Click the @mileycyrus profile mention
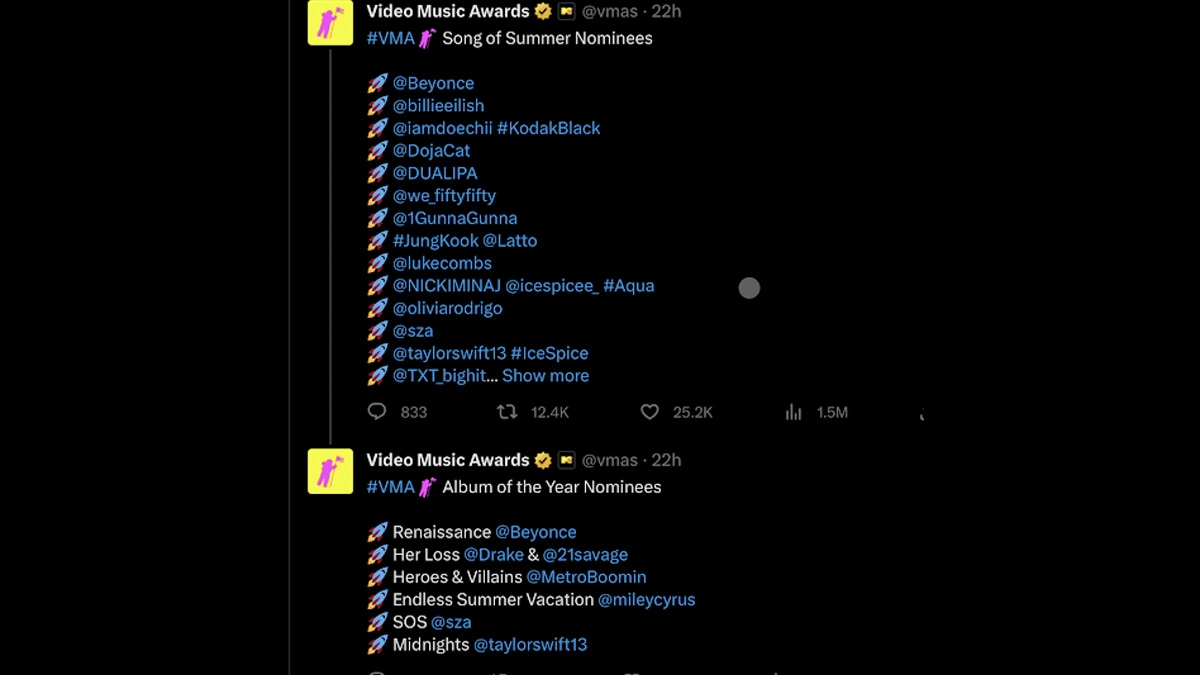 (646, 600)
